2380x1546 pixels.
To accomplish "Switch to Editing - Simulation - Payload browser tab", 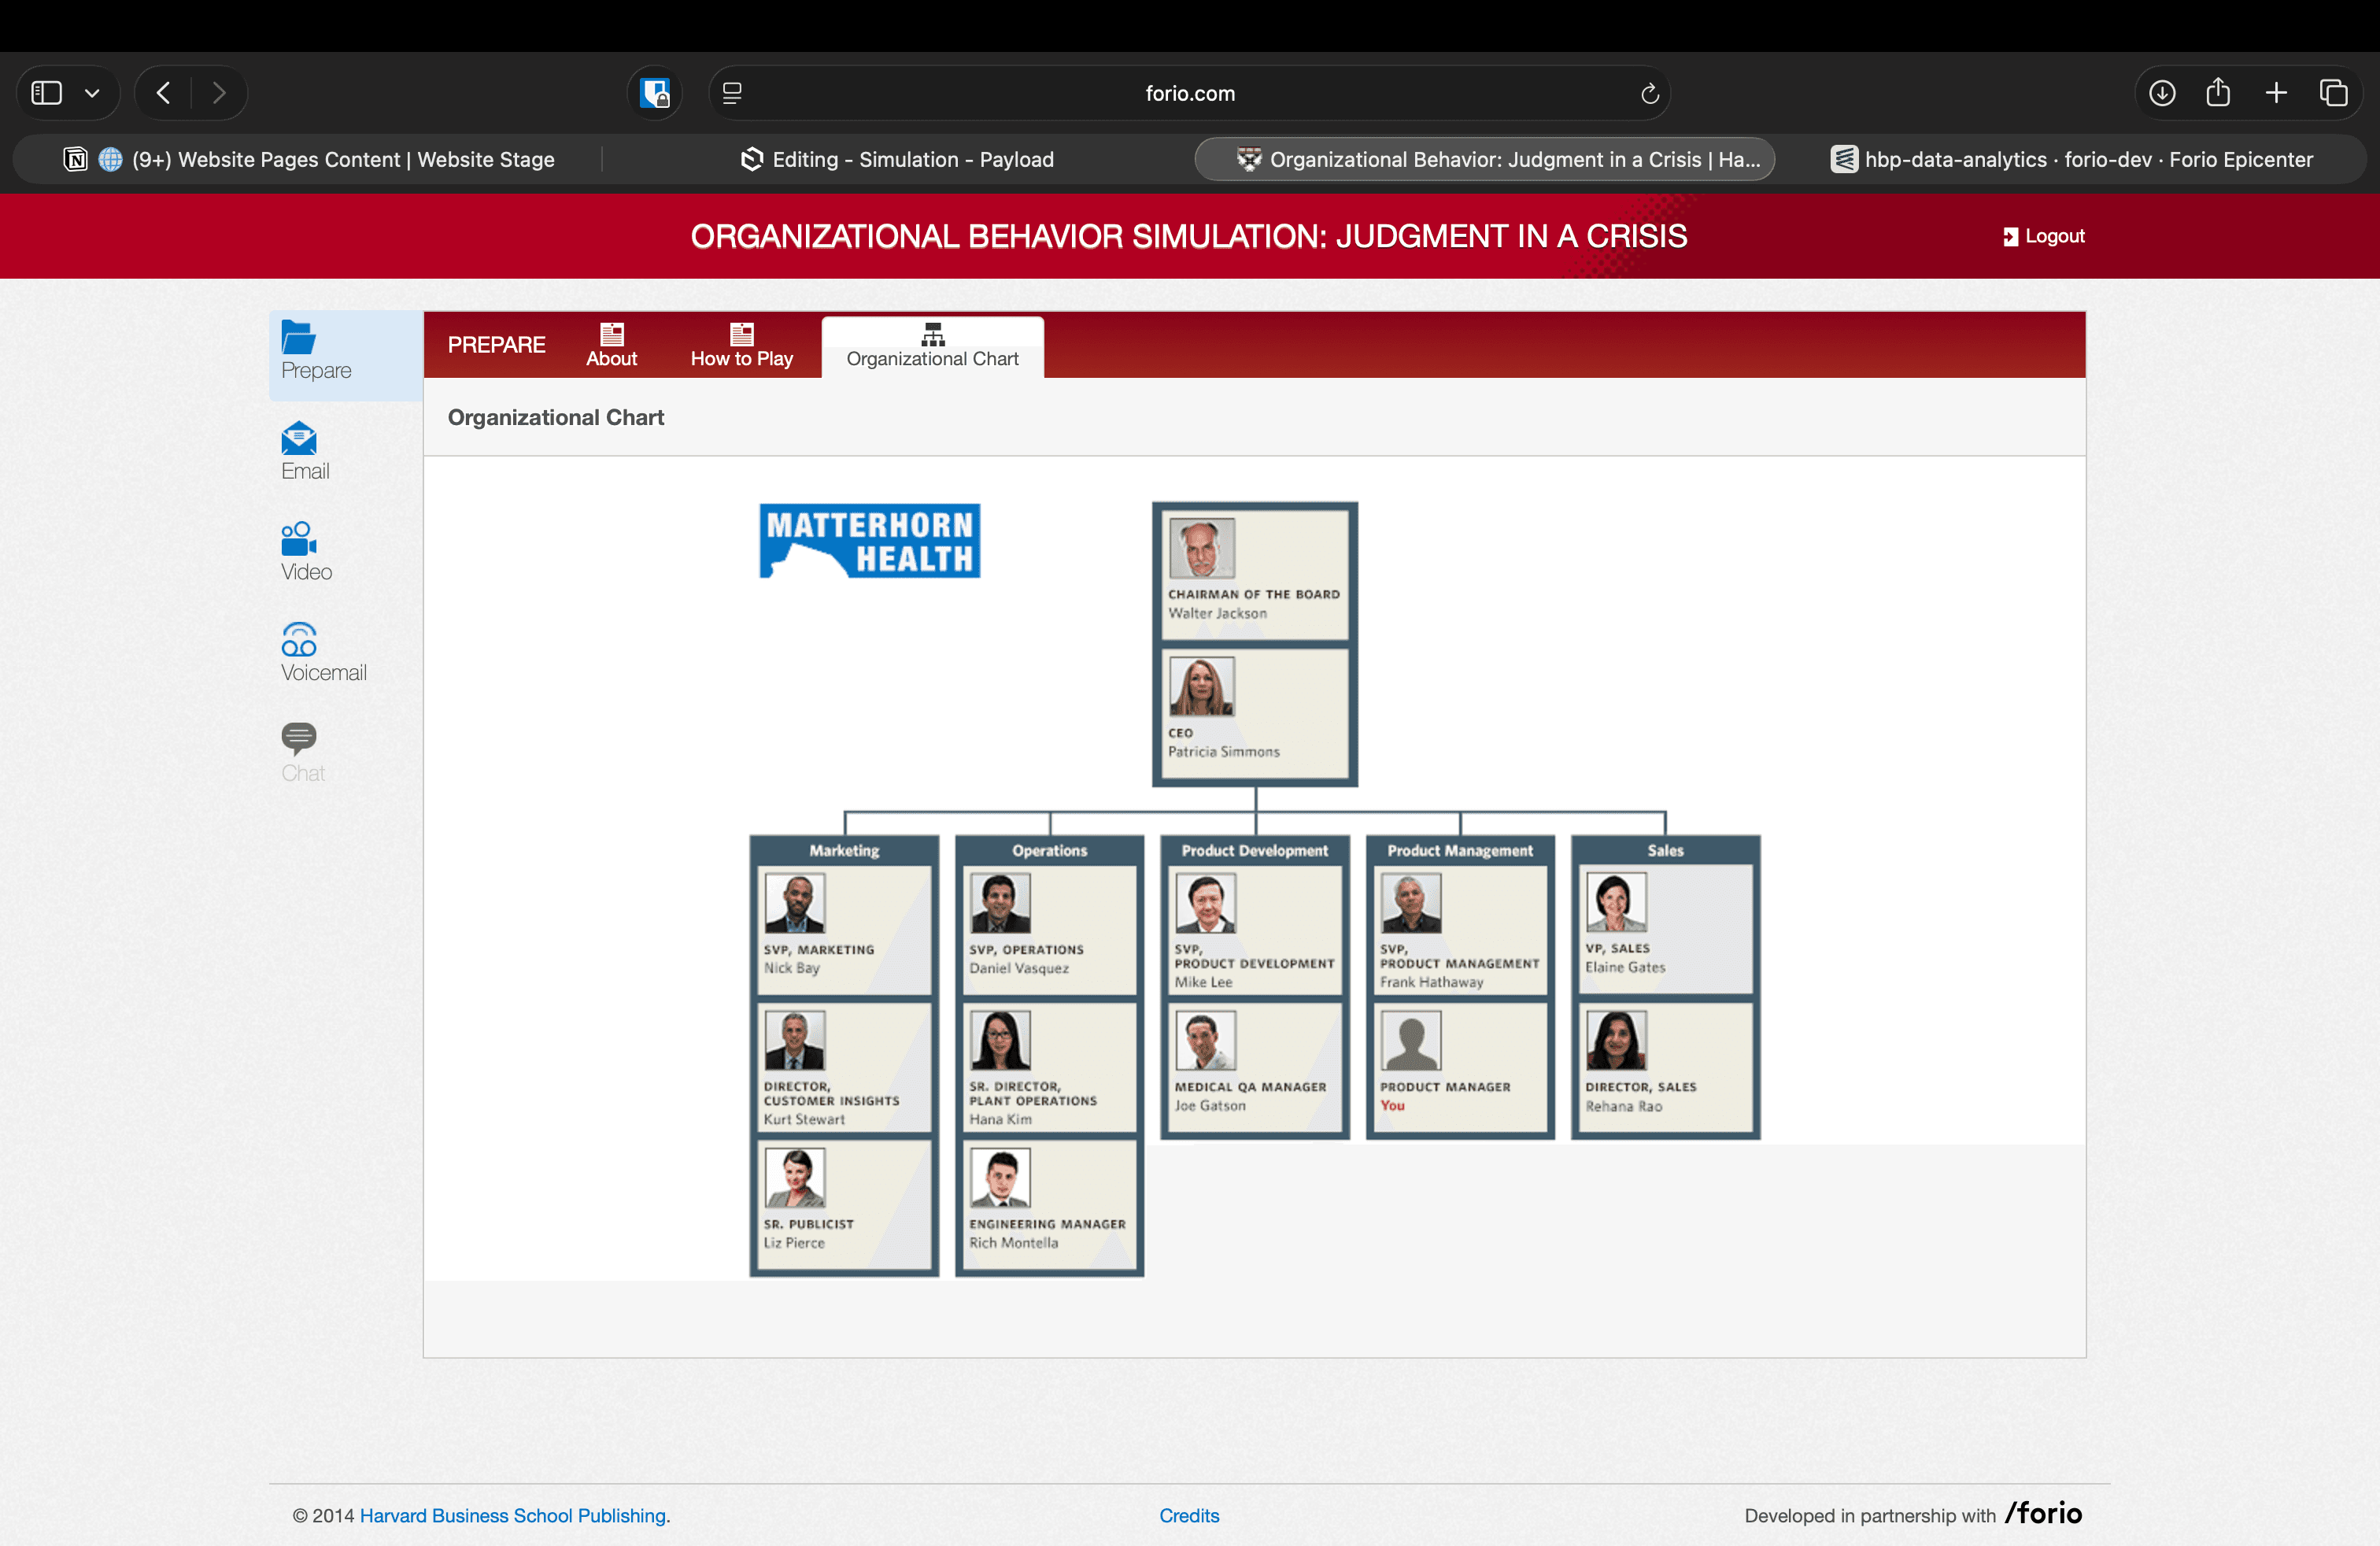I will (x=897, y=160).
